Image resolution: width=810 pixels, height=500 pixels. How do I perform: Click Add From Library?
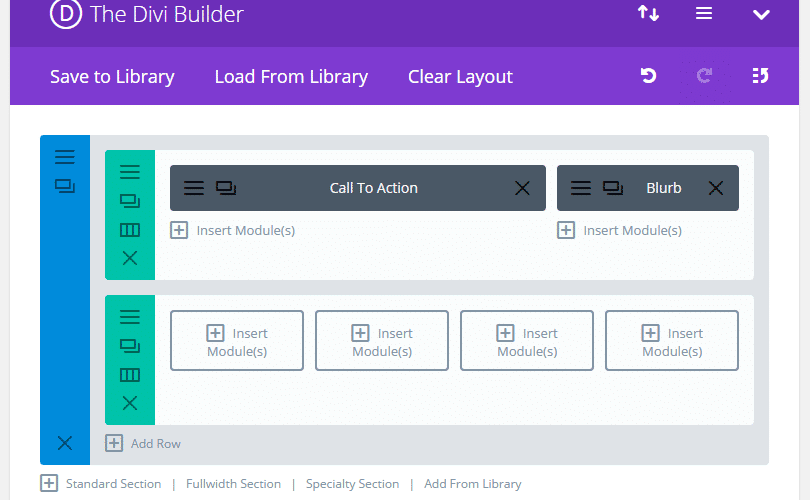[473, 484]
